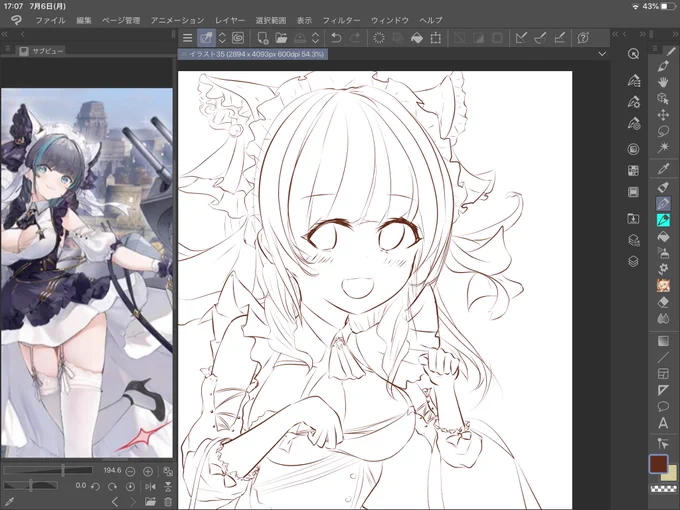Open the ヘルプ menu

coord(431,20)
